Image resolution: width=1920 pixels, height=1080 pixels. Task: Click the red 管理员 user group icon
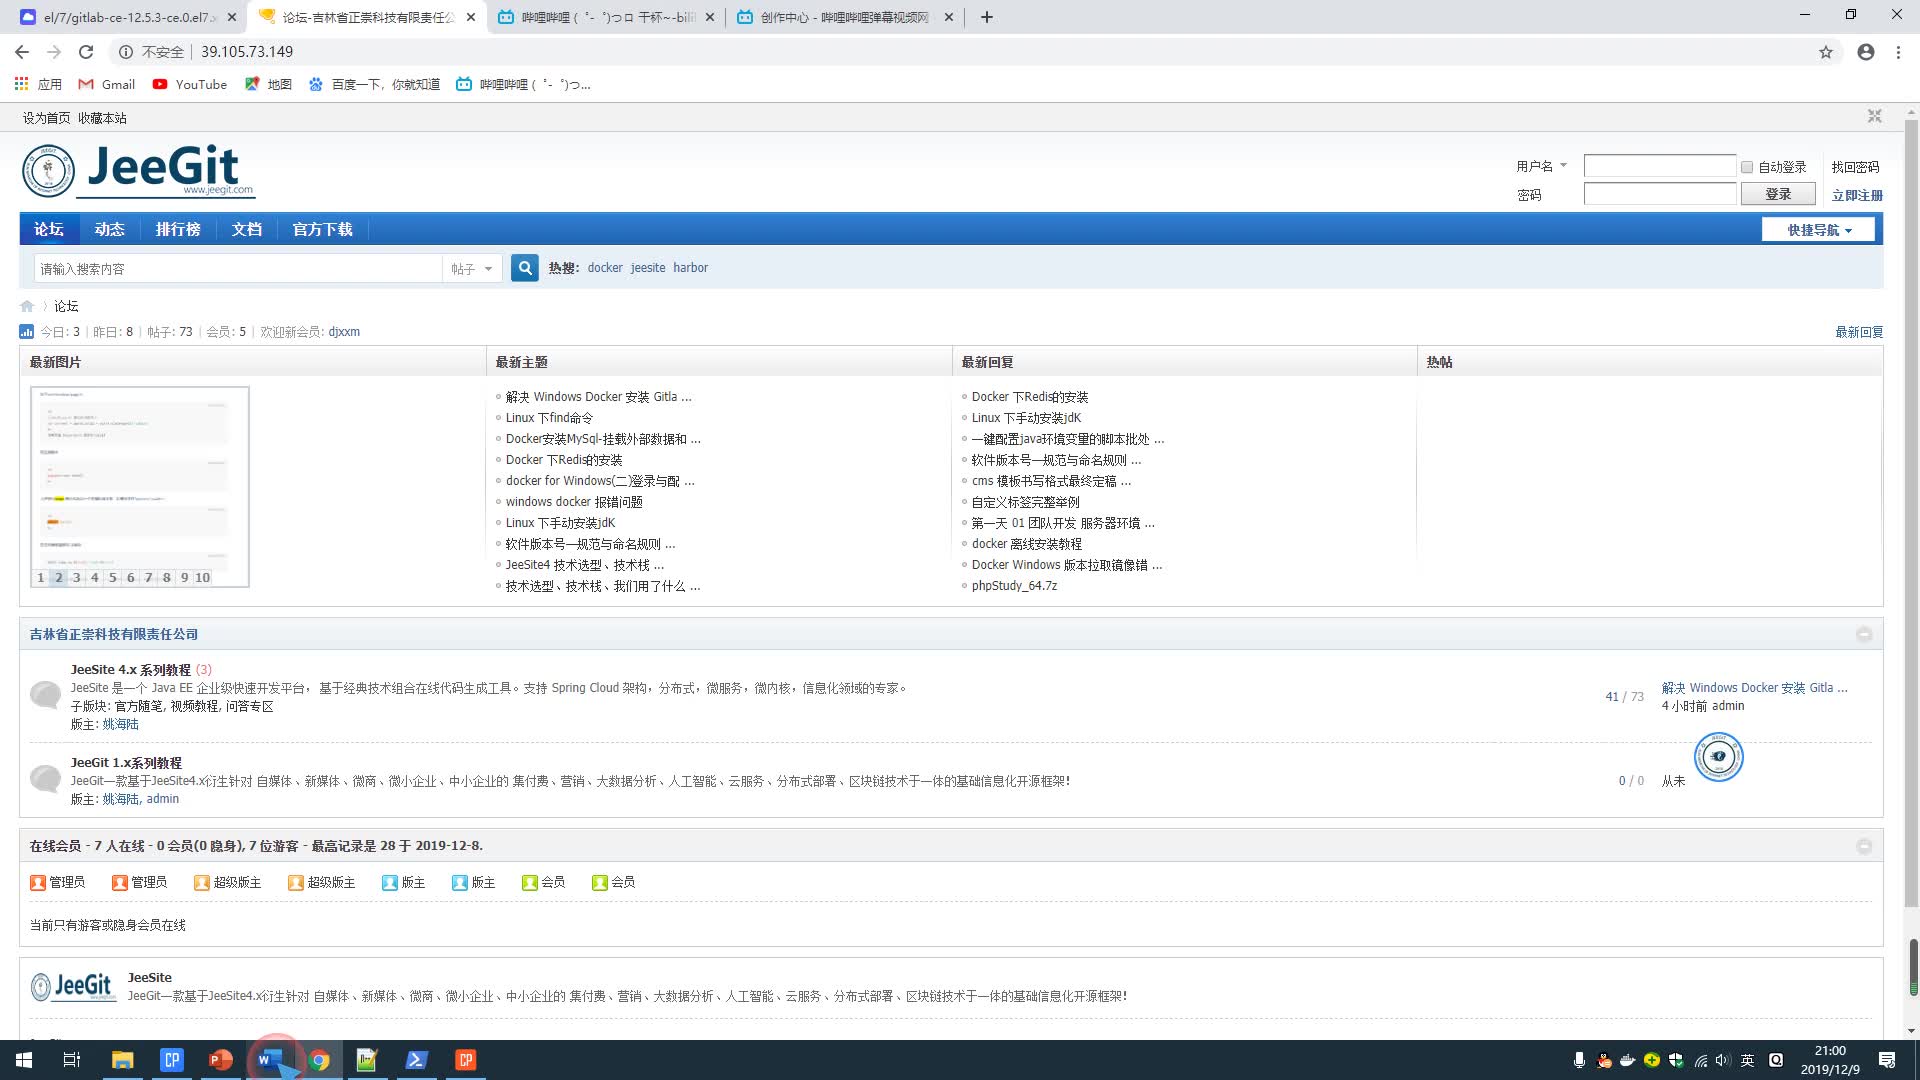36,882
